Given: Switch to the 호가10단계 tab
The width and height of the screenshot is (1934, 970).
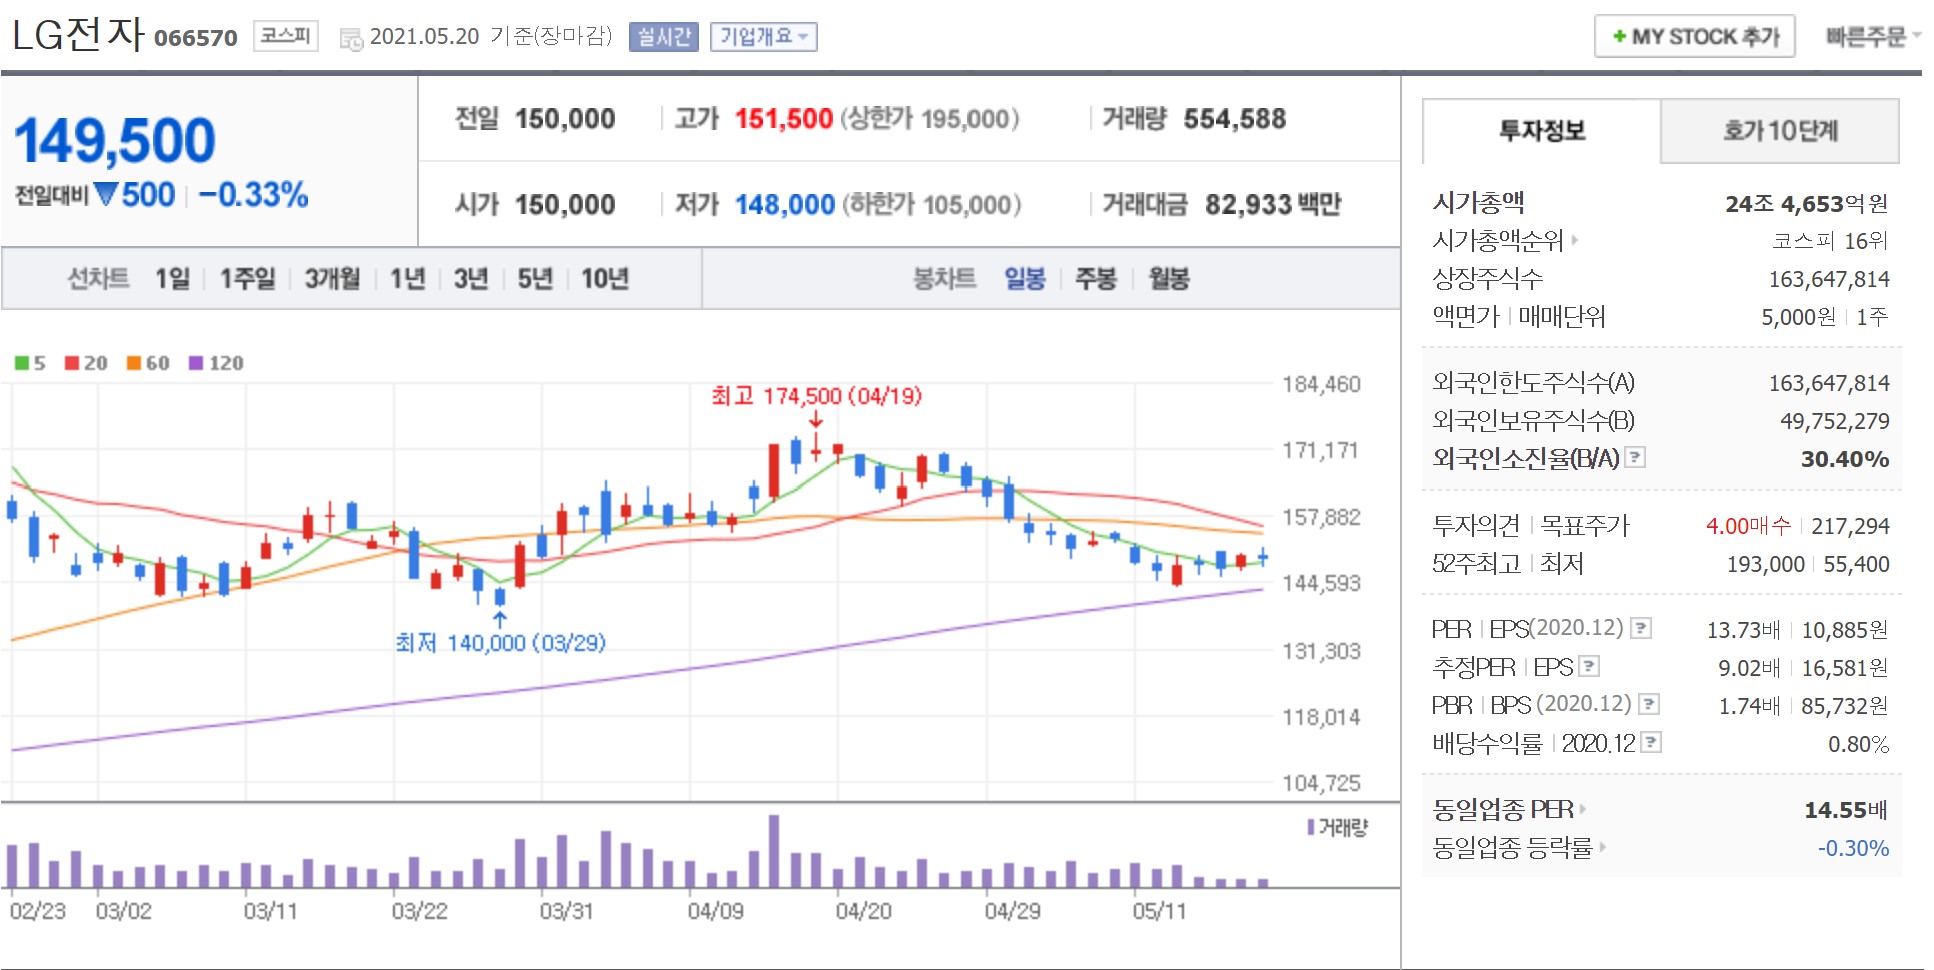Looking at the screenshot, I should coord(1780,131).
